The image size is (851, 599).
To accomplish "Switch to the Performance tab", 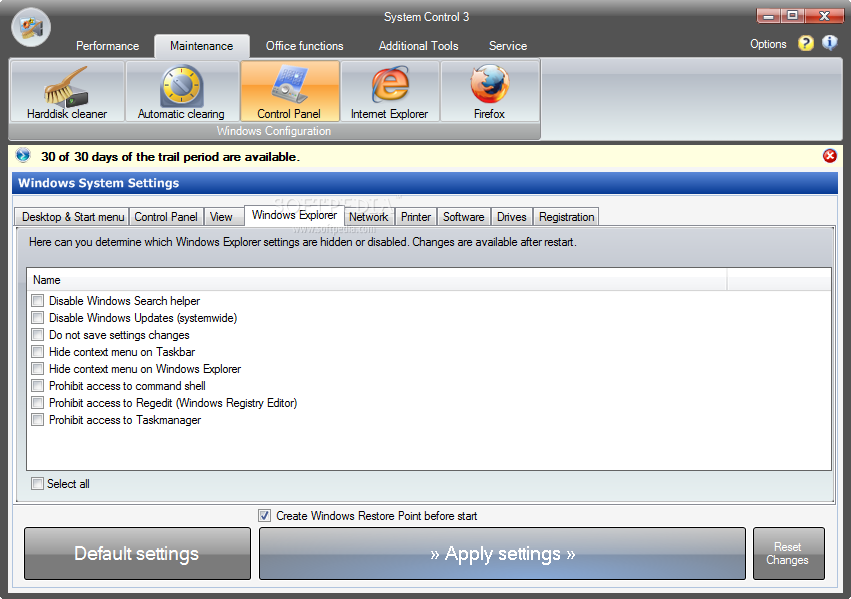I will point(107,46).
